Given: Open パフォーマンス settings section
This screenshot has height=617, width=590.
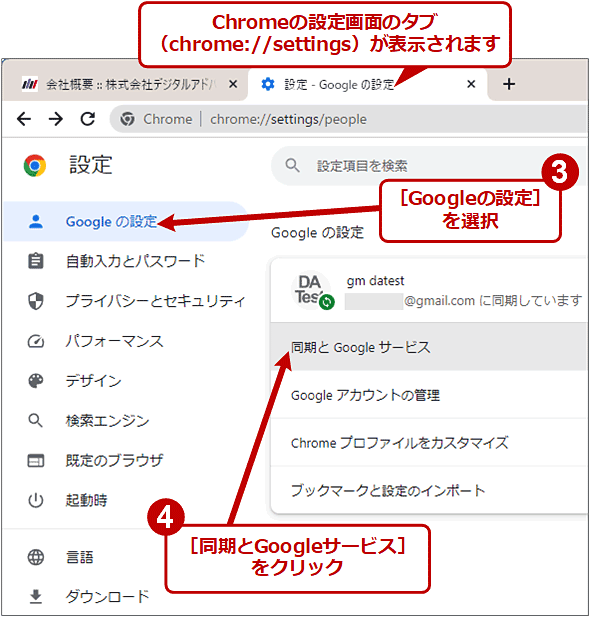Looking at the screenshot, I should click(x=126, y=341).
